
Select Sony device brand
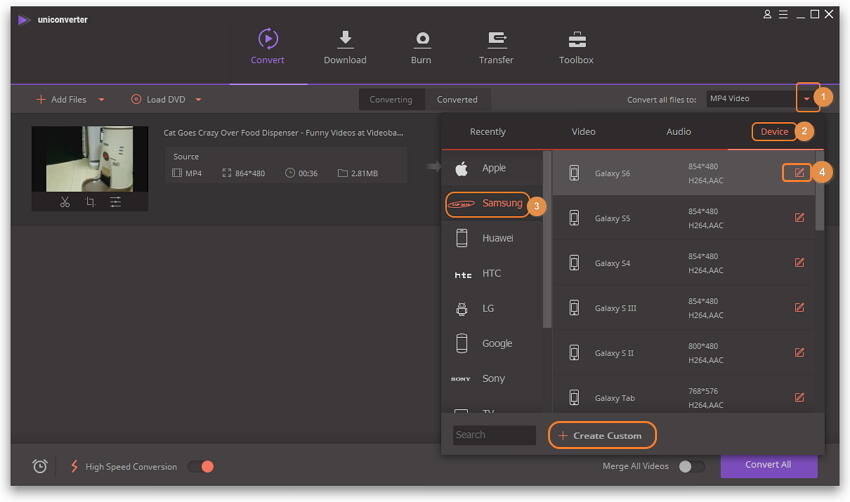(x=492, y=378)
